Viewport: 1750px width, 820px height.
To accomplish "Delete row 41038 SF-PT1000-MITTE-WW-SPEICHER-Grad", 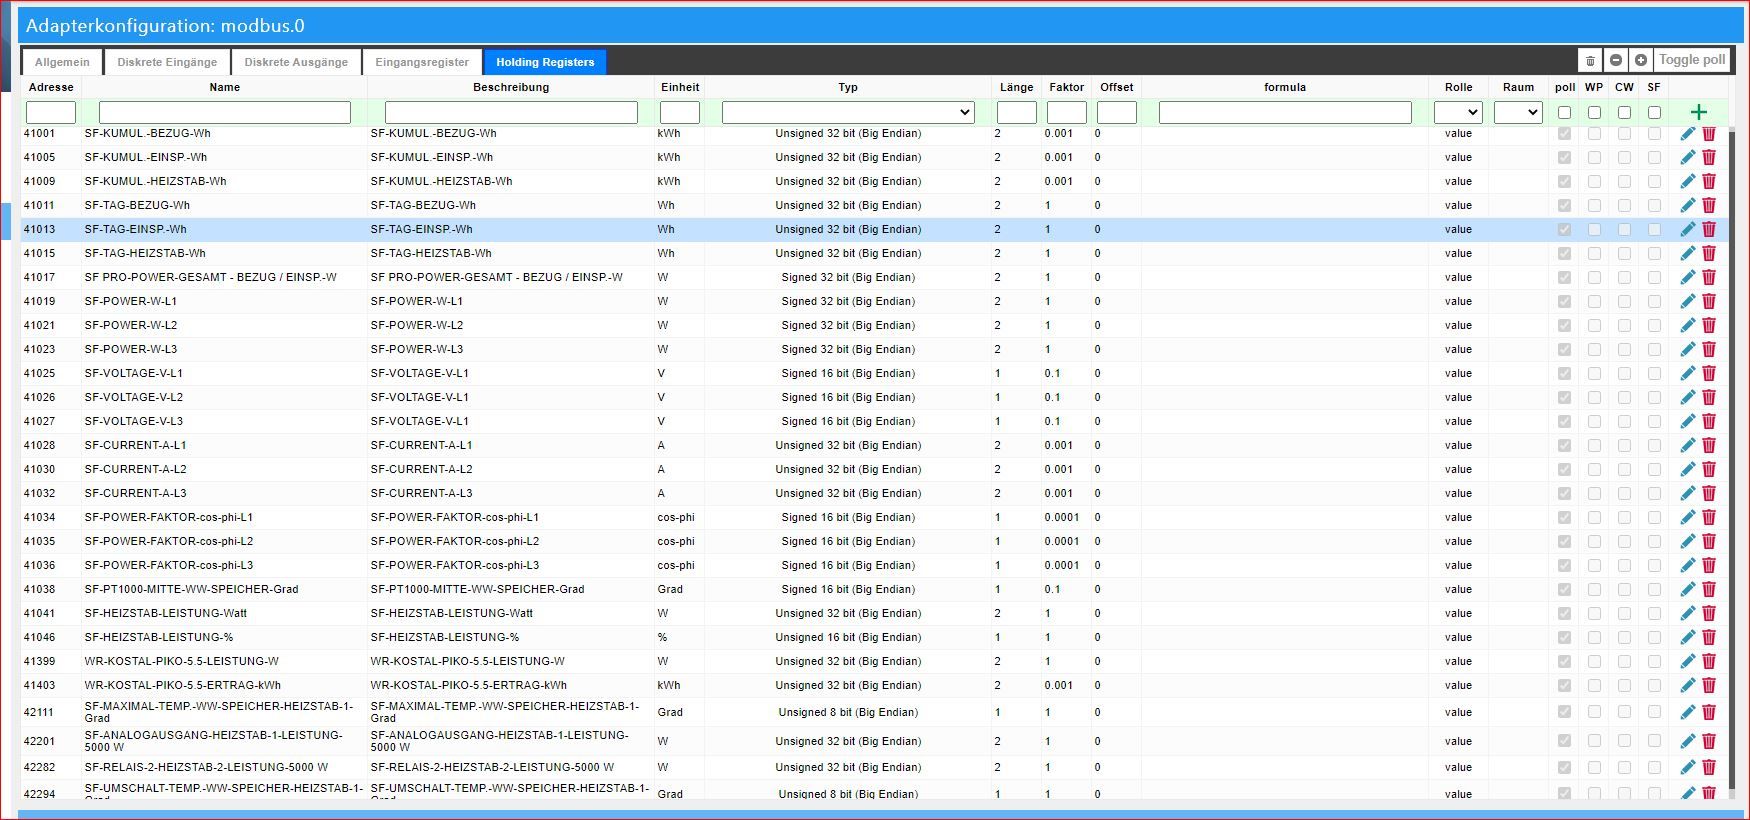I will tap(1709, 589).
